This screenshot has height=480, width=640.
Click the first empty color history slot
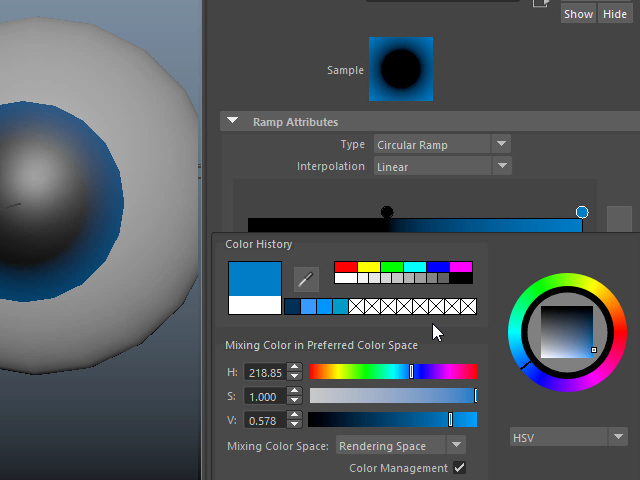point(356,306)
